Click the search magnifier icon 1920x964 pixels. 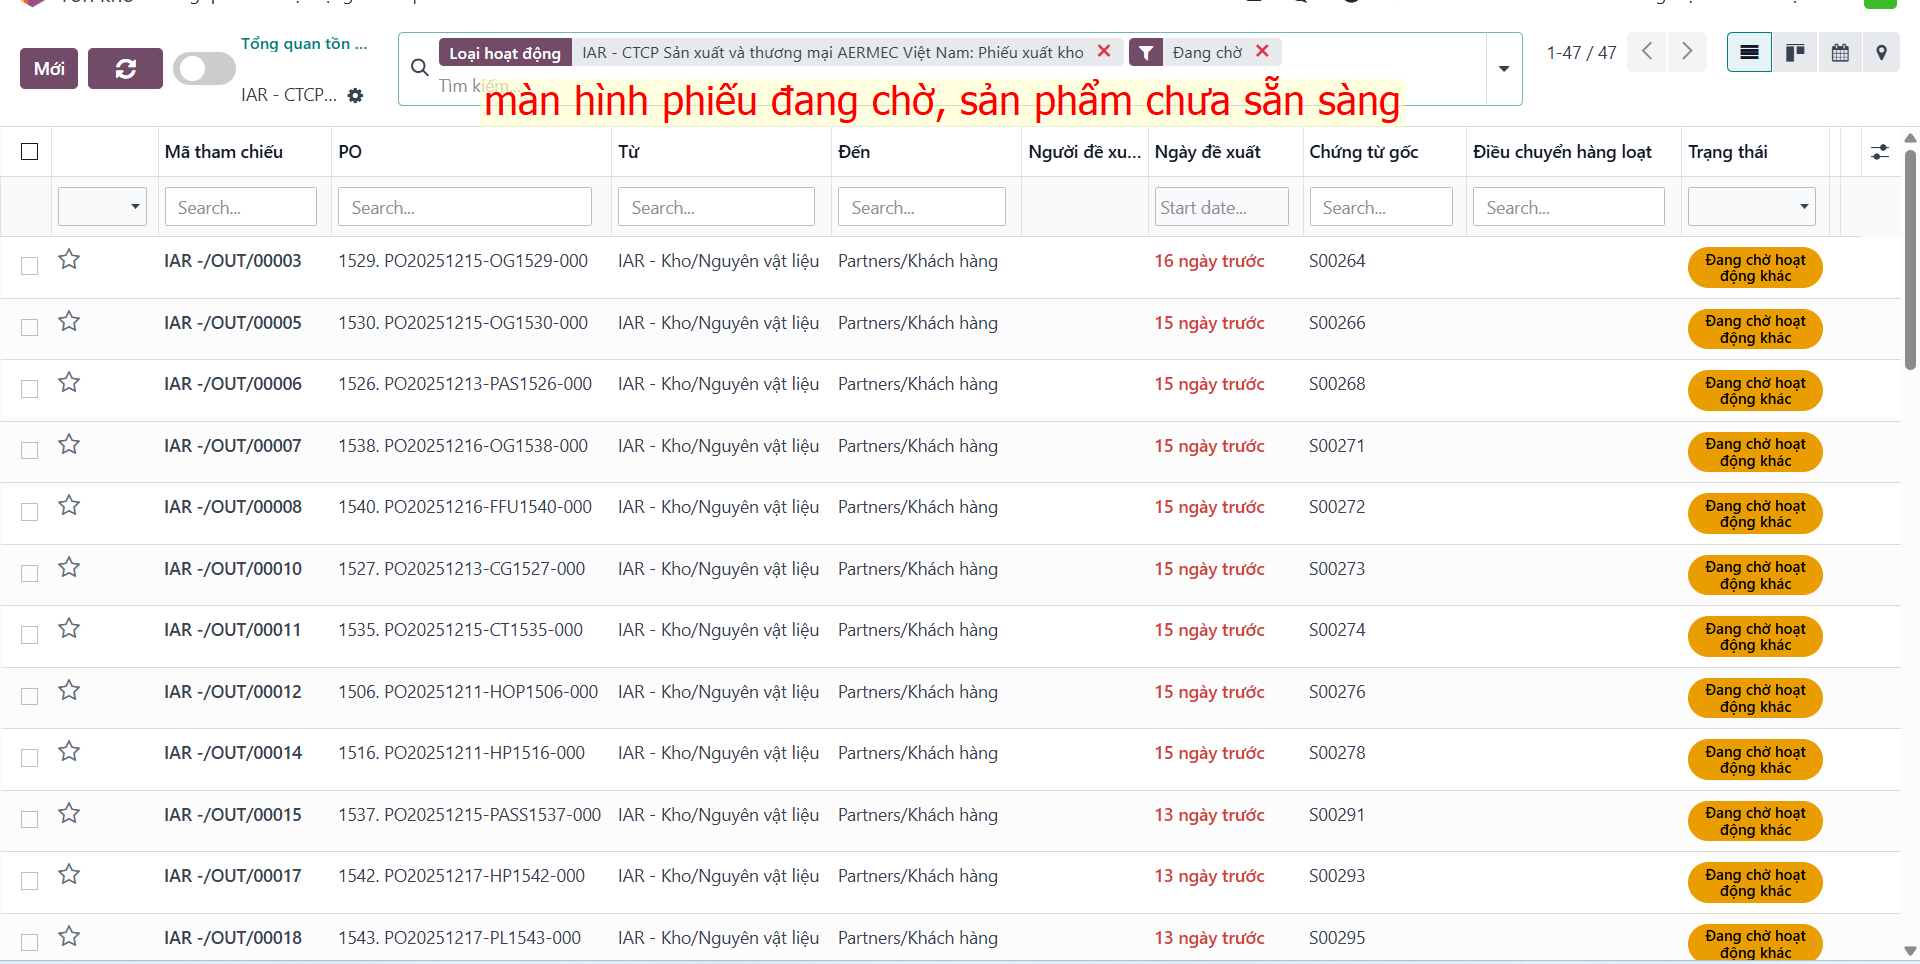(420, 68)
